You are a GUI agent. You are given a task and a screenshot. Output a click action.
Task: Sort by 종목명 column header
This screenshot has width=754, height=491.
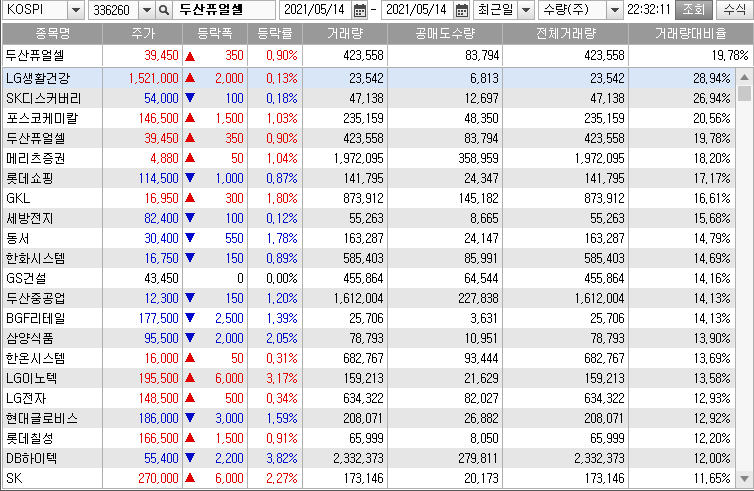click(x=52, y=33)
